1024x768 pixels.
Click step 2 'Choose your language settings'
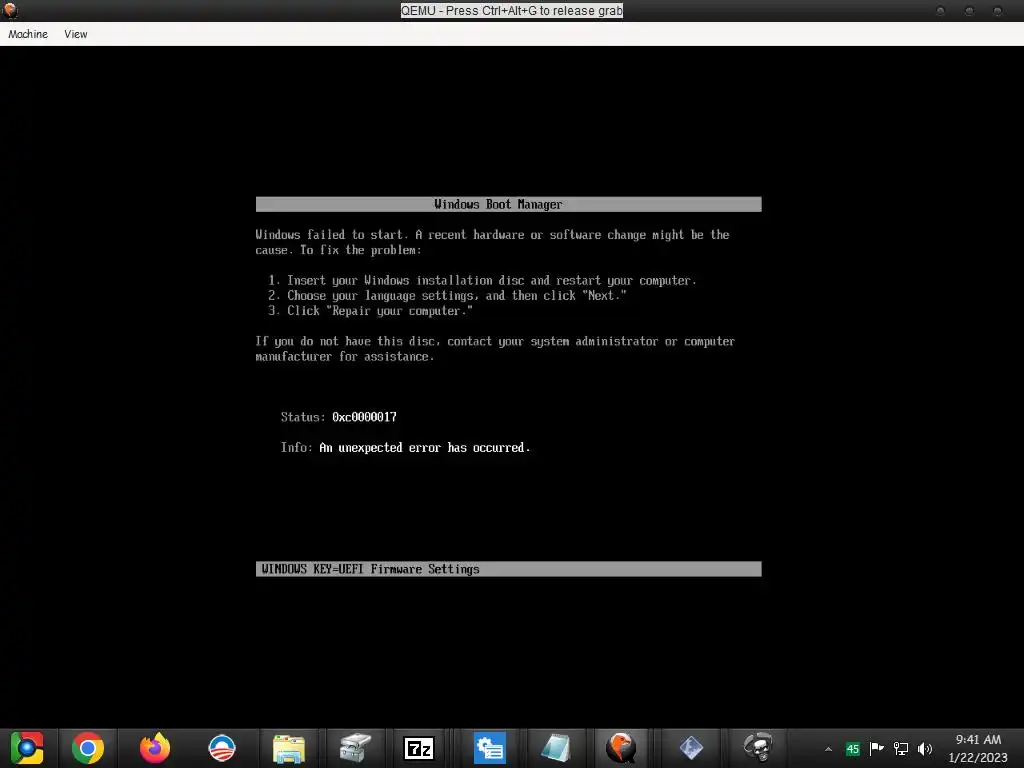pyautogui.click(x=447, y=296)
